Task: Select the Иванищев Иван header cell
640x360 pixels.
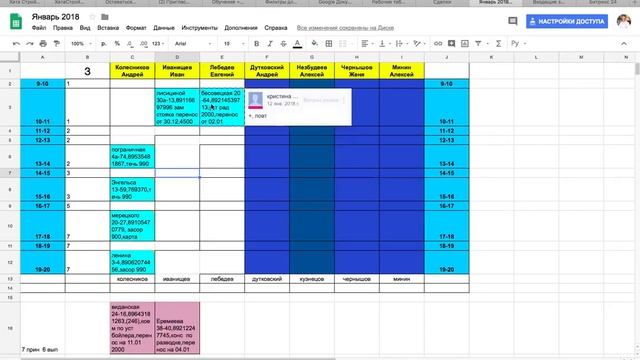Action: click(x=177, y=71)
